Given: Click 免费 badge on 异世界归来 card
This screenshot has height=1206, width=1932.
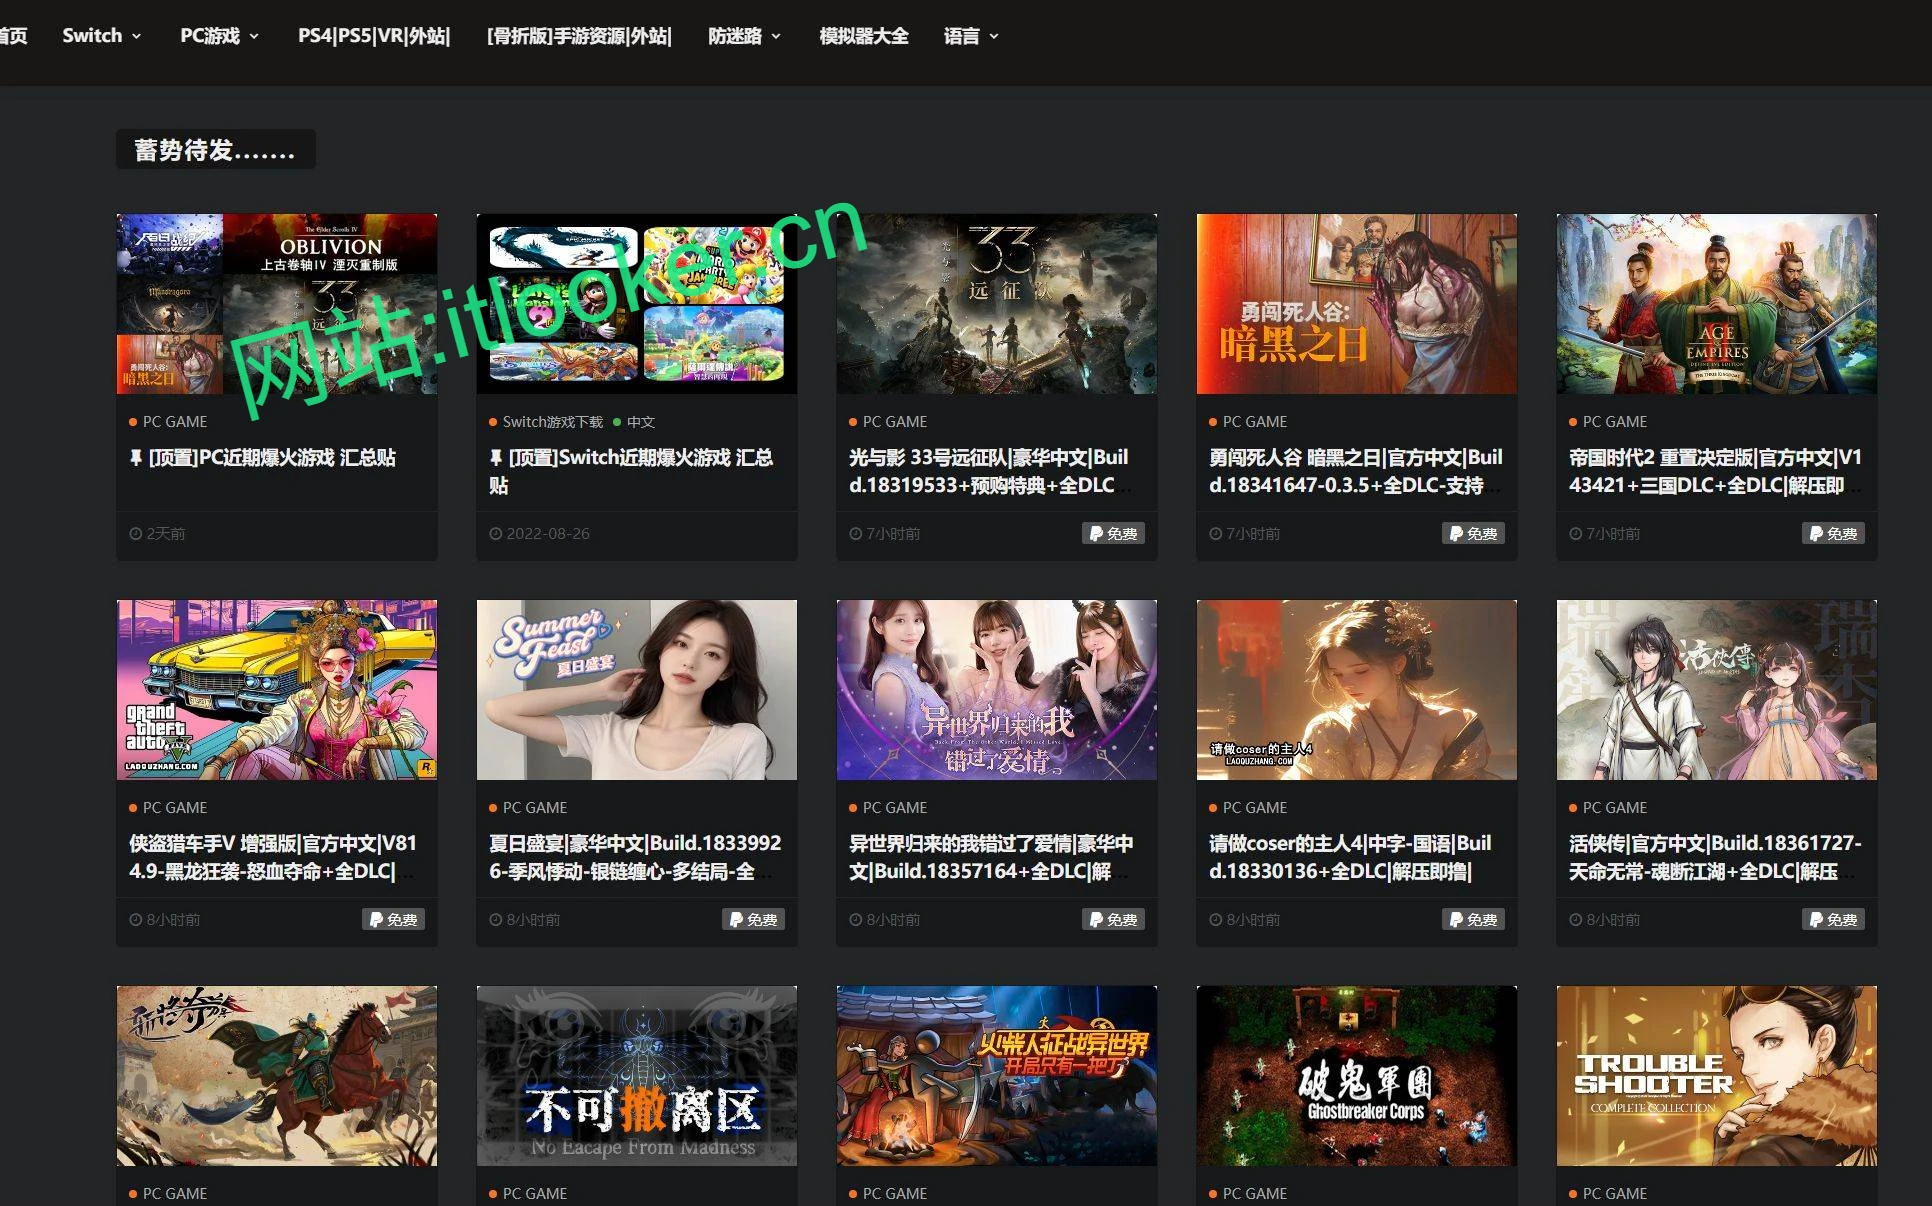Looking at the screenshot, I should pyautogui.click(x=1113, y=920).
